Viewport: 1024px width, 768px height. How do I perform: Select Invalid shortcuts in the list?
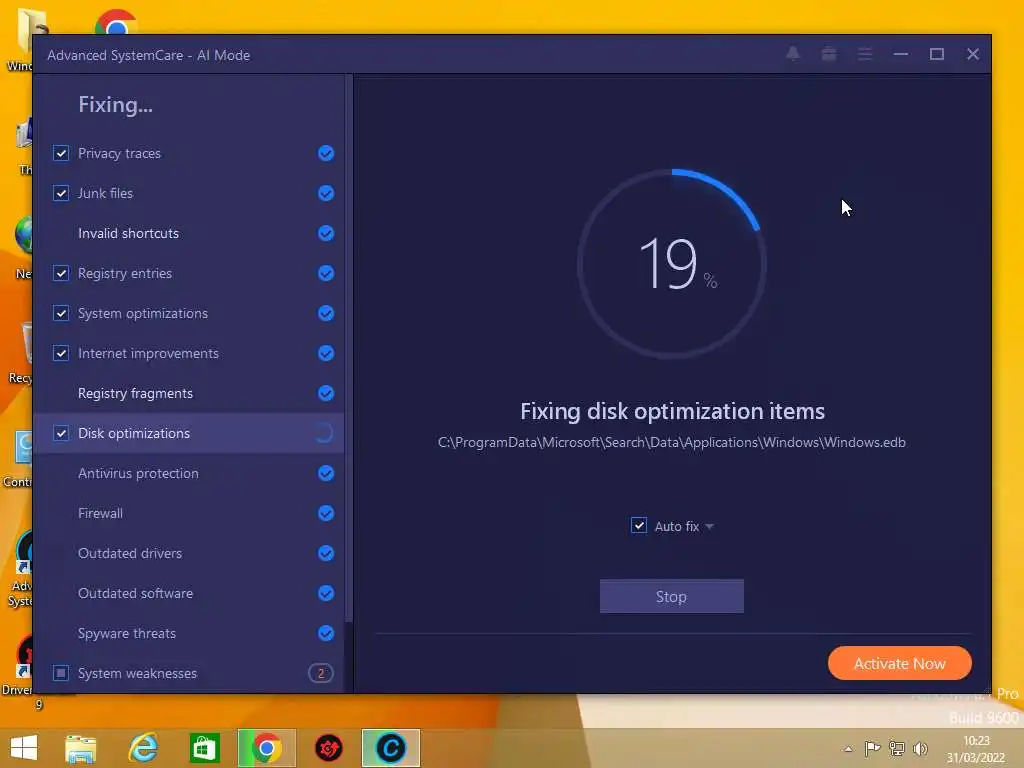(188, 233)
